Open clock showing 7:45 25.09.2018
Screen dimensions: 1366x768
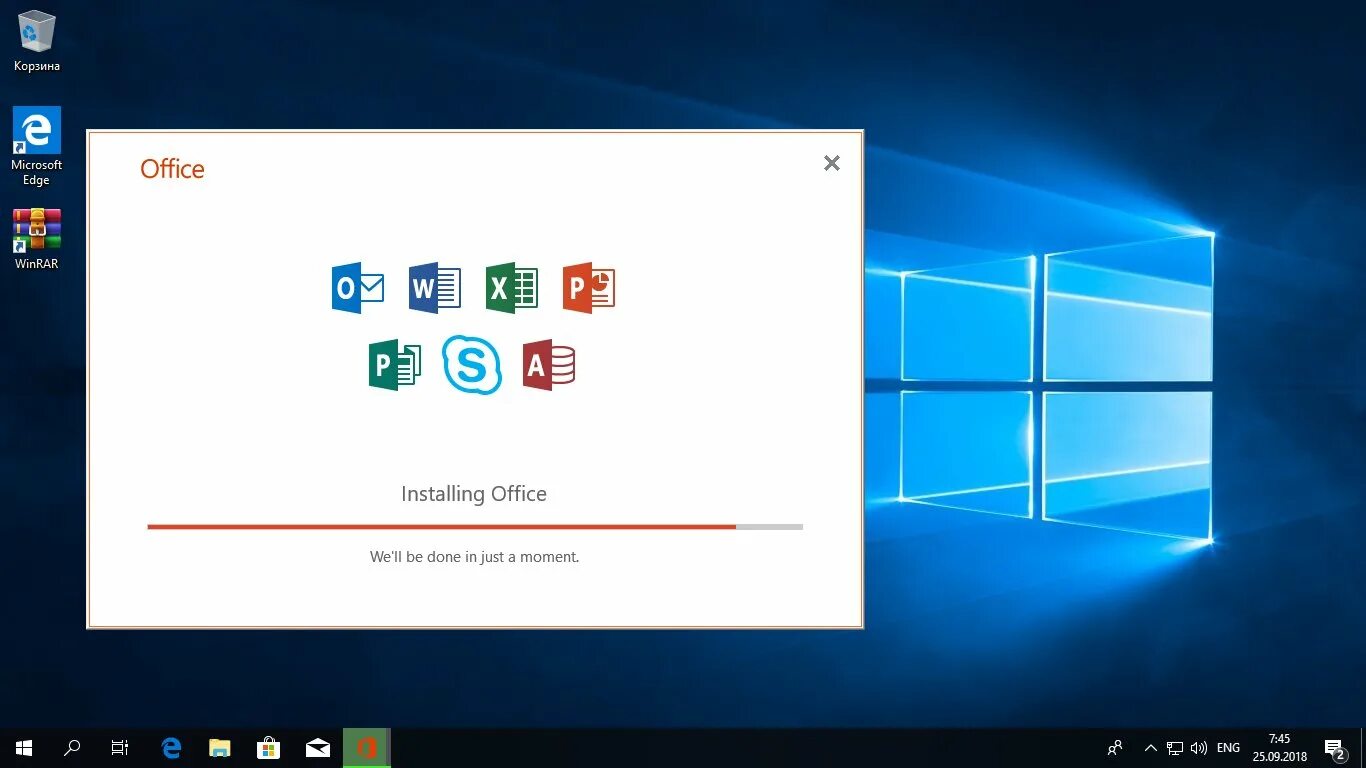pyautogui.click(x=1279, y=748)
